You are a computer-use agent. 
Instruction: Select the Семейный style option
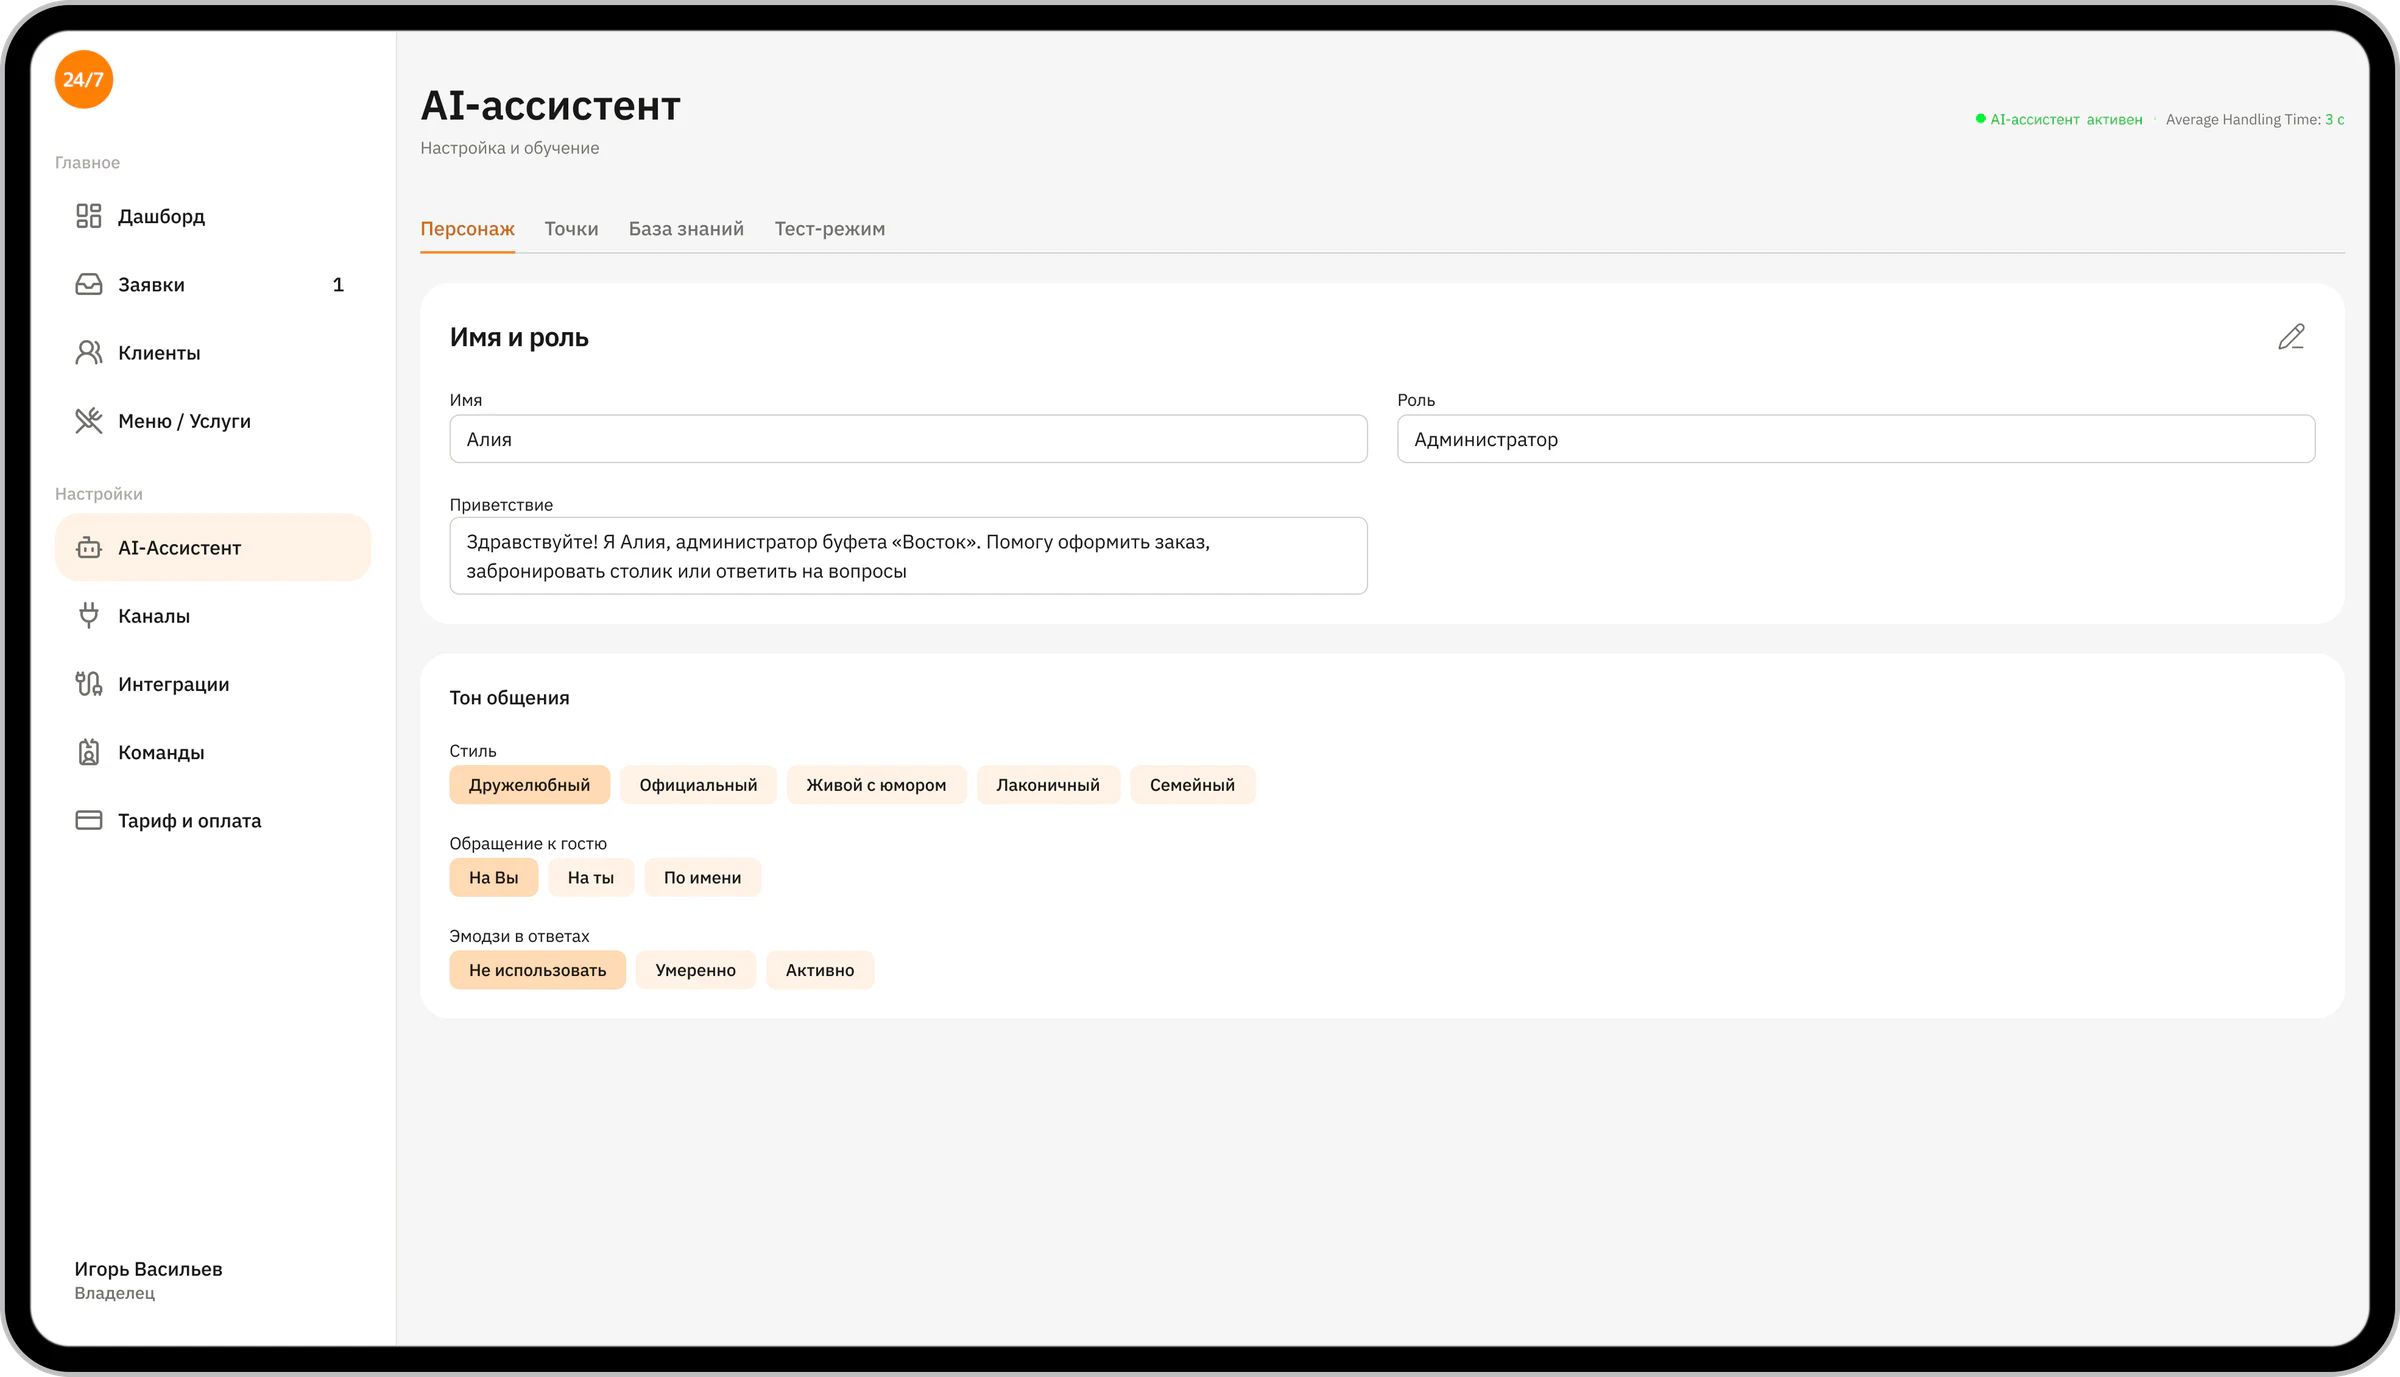tap(1192, 785)
